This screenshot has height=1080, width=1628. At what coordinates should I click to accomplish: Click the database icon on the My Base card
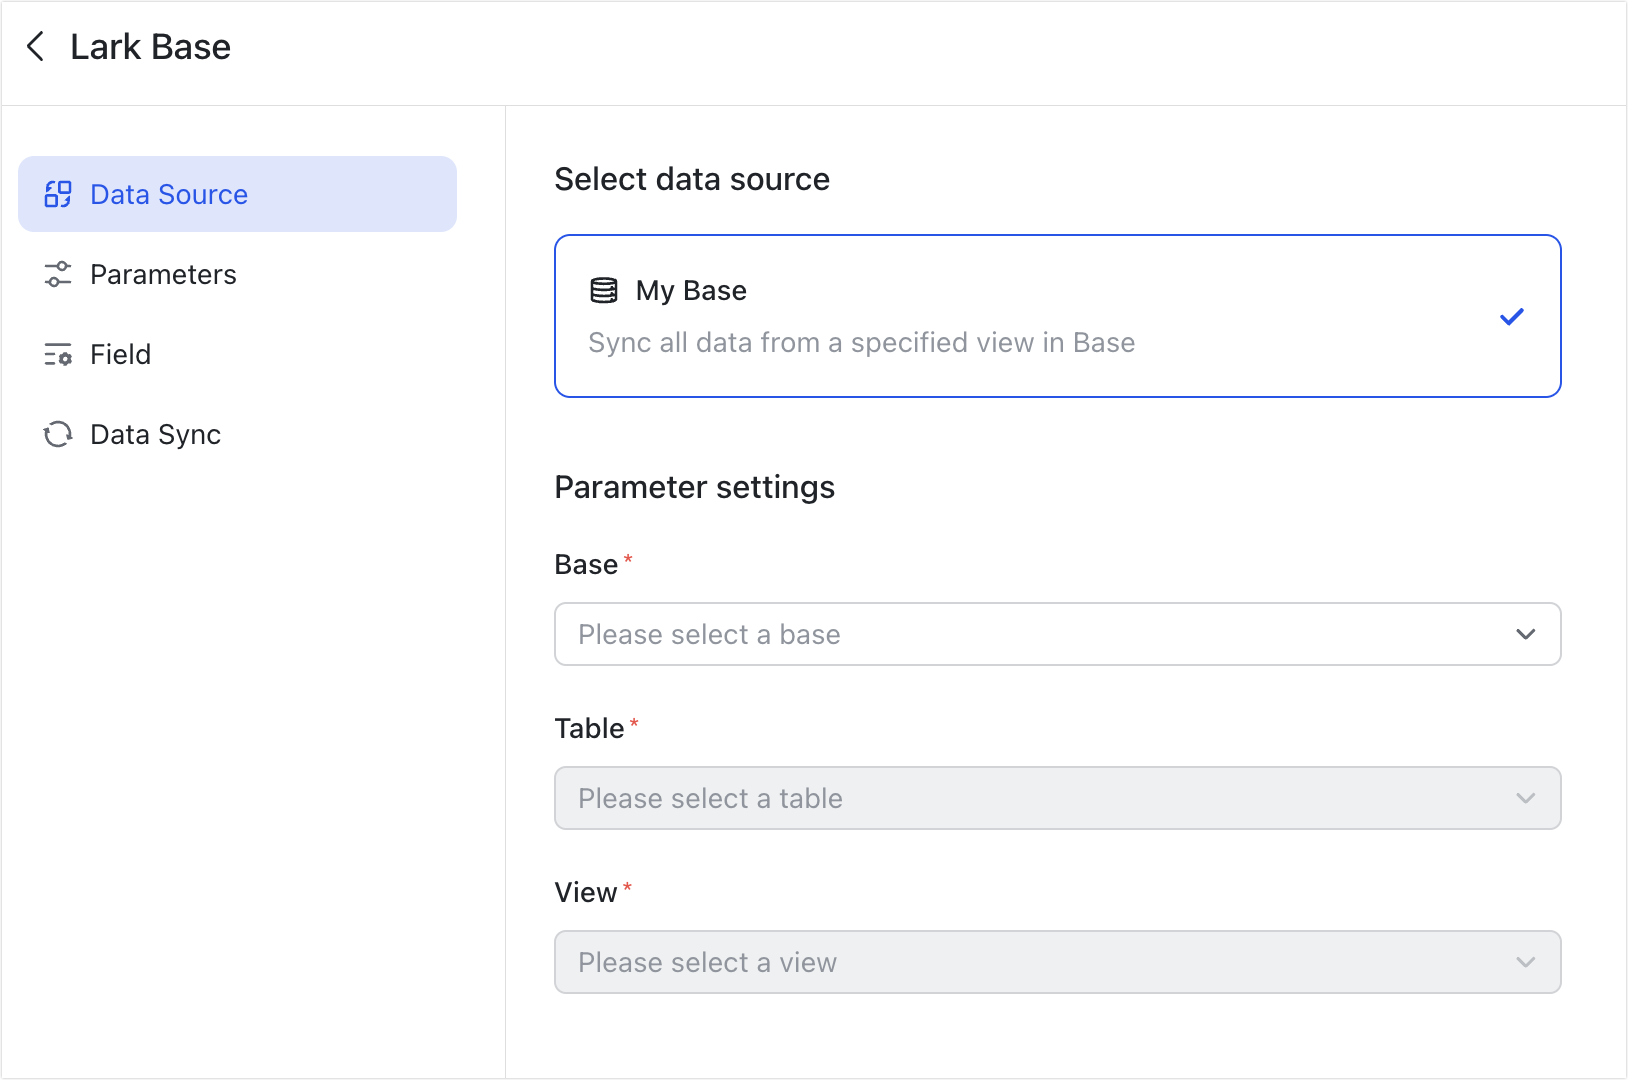pos(602,290)
